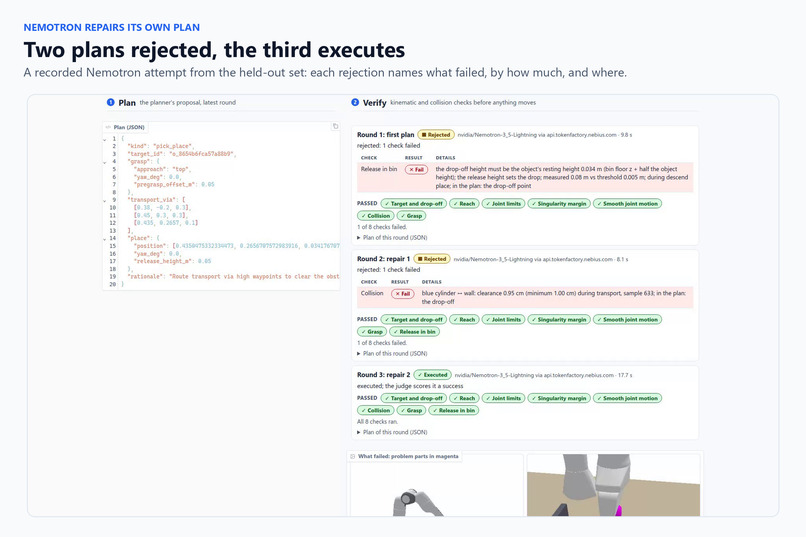Click the Smooth joint motion chip in Round 2
806x537 pixels.
627,320
